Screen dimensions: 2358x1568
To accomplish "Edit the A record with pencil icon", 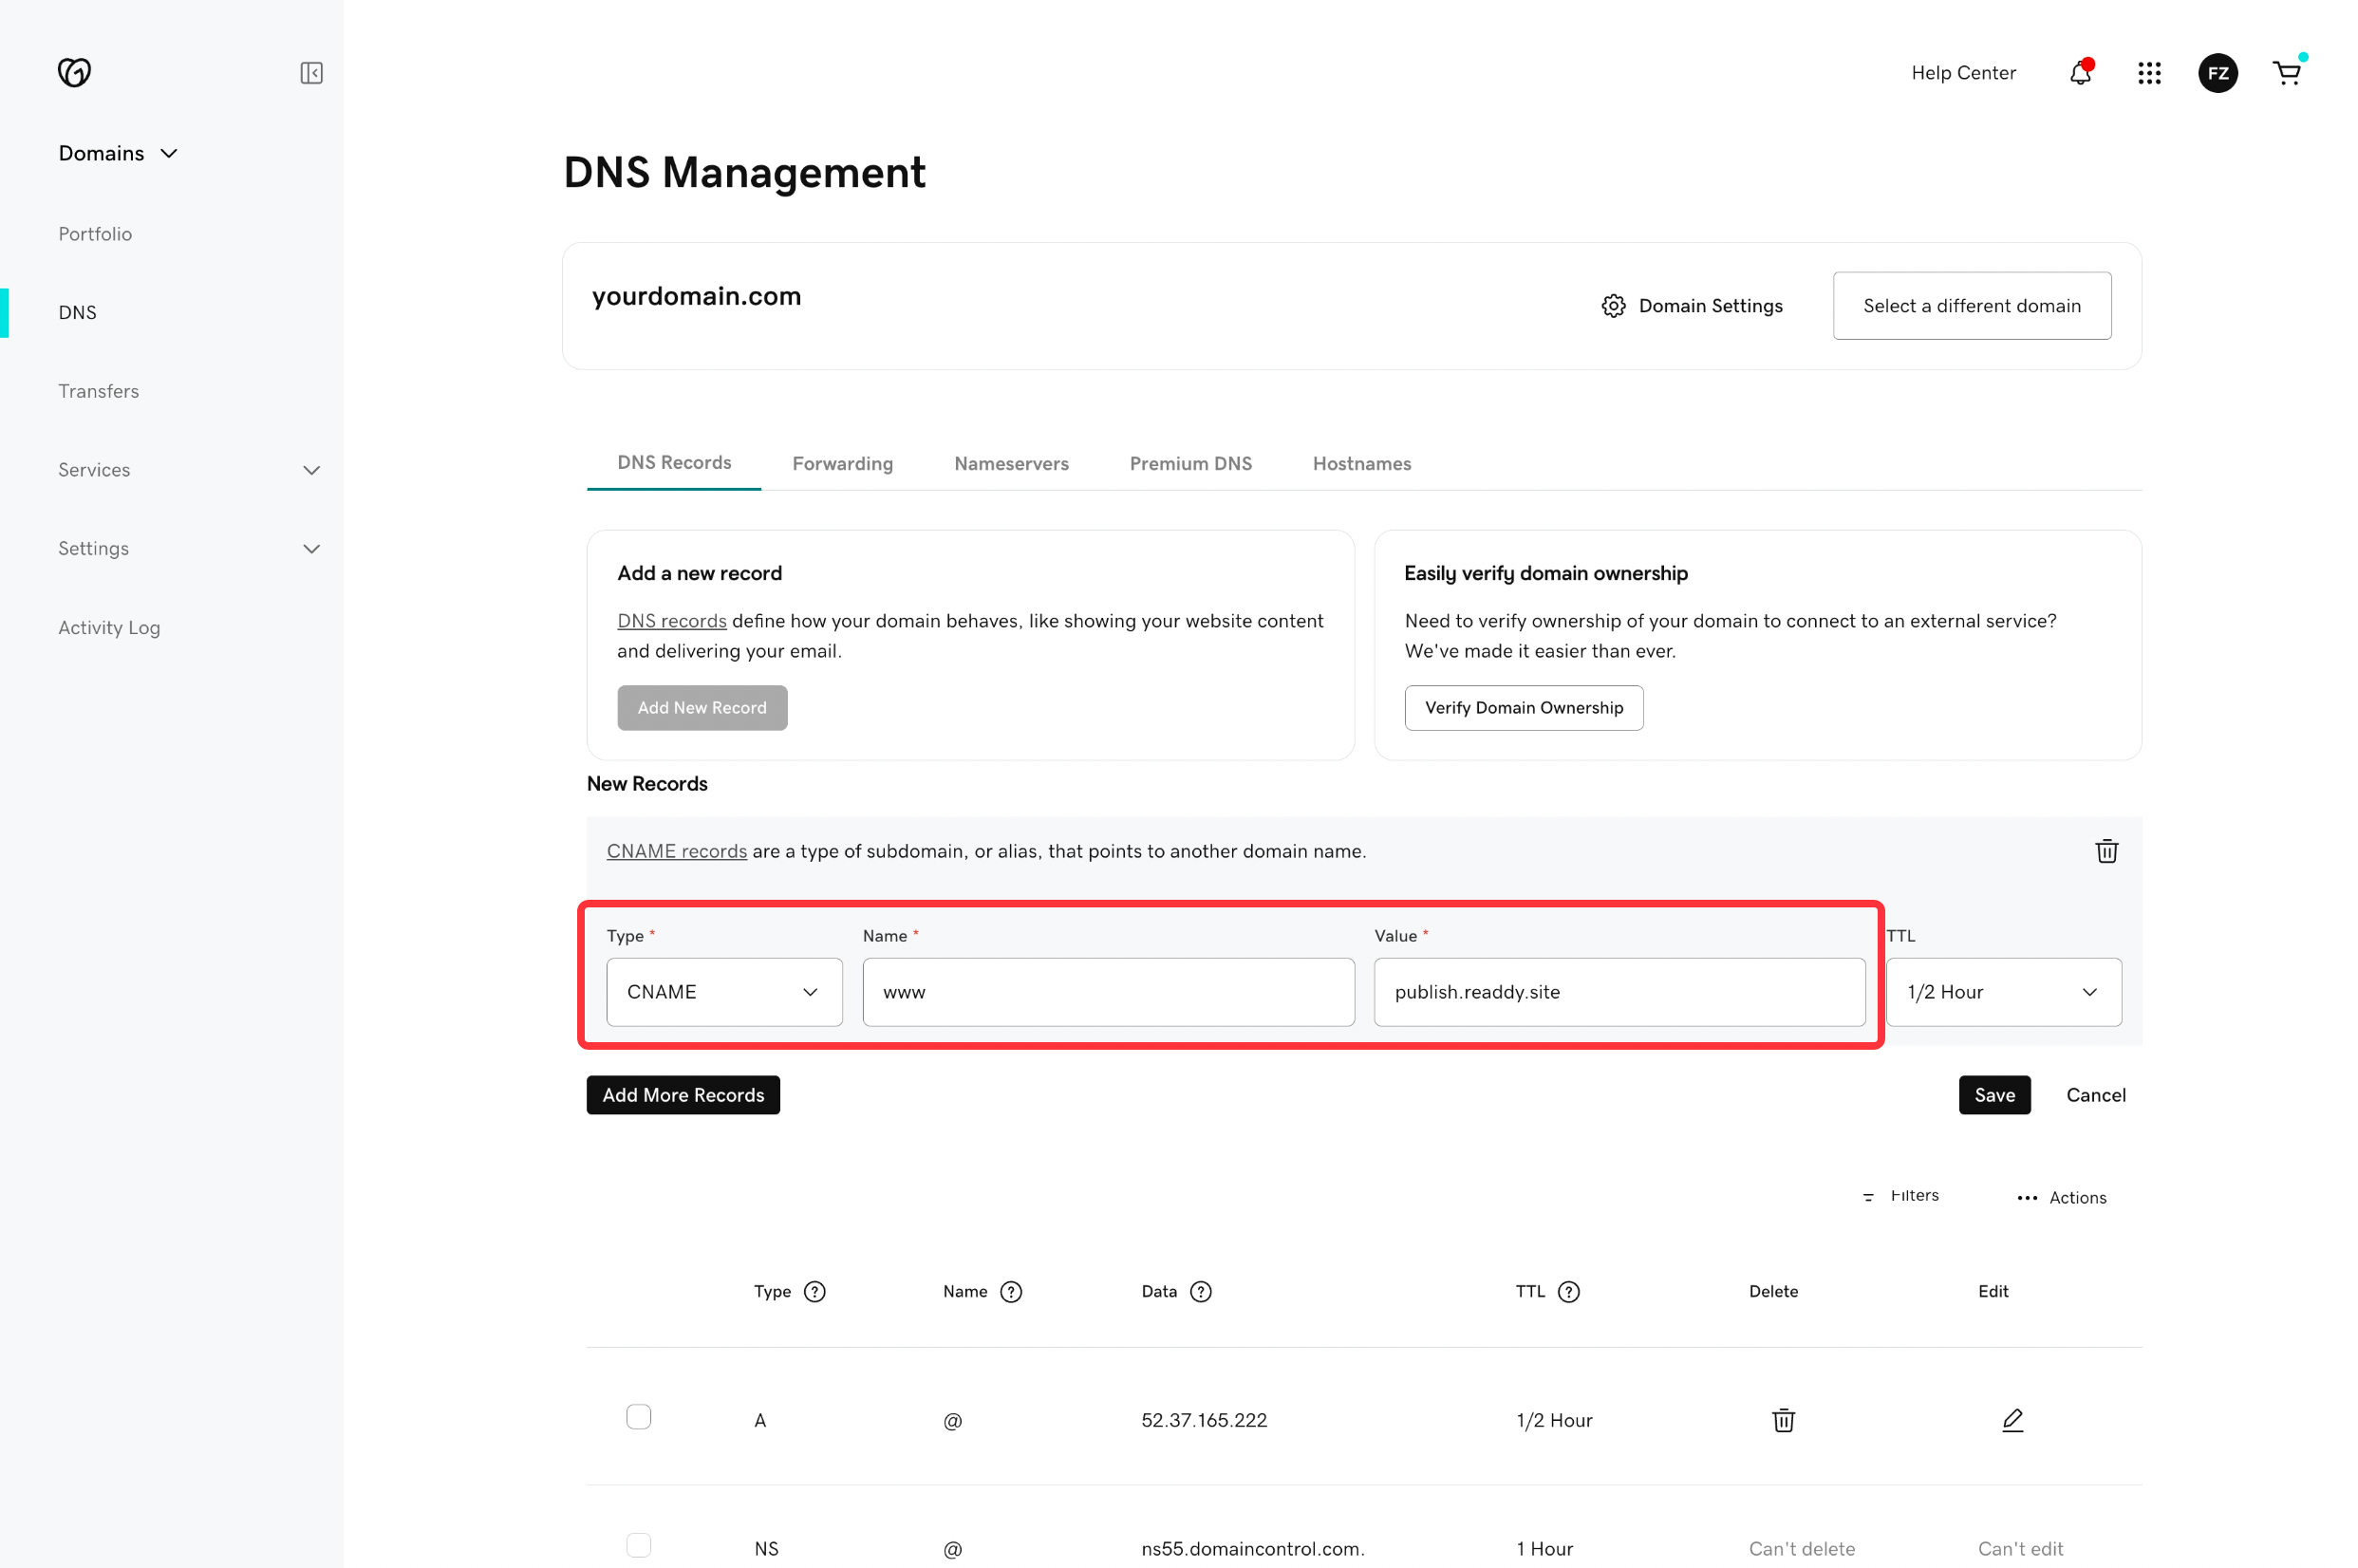I will (2012, 1420).
